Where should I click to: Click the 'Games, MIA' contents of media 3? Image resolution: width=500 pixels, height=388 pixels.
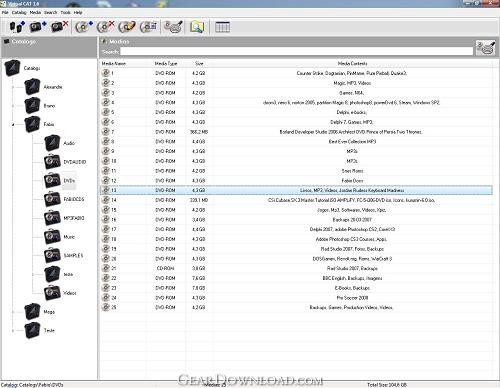(352, 93)
